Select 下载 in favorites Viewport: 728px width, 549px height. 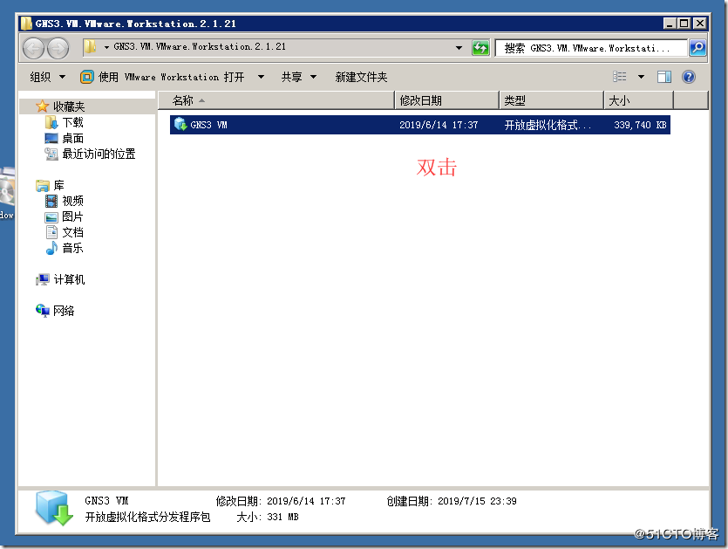(x=73, y=123)
